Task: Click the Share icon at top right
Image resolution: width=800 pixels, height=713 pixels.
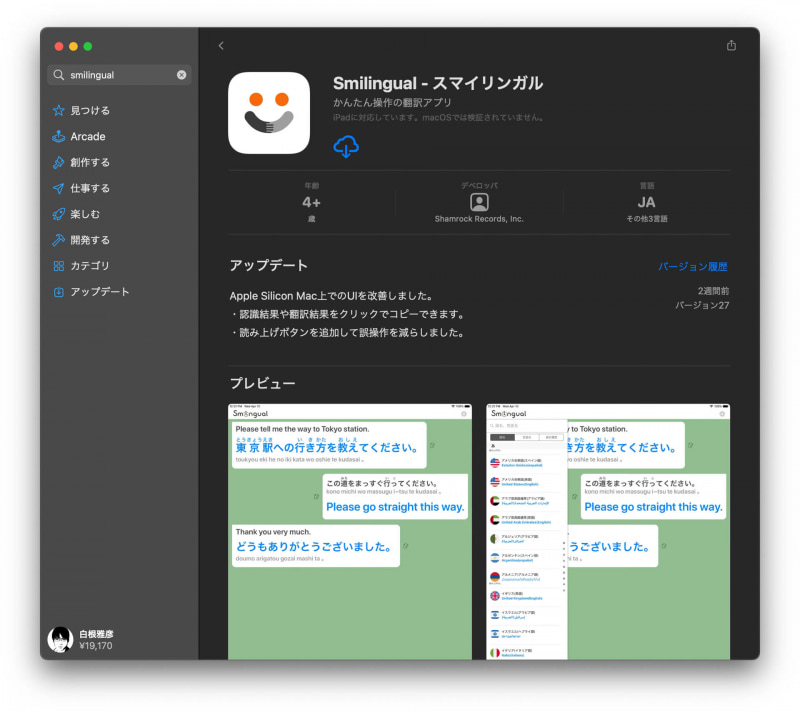Action: pyautogui.click(x=730, y=45)
